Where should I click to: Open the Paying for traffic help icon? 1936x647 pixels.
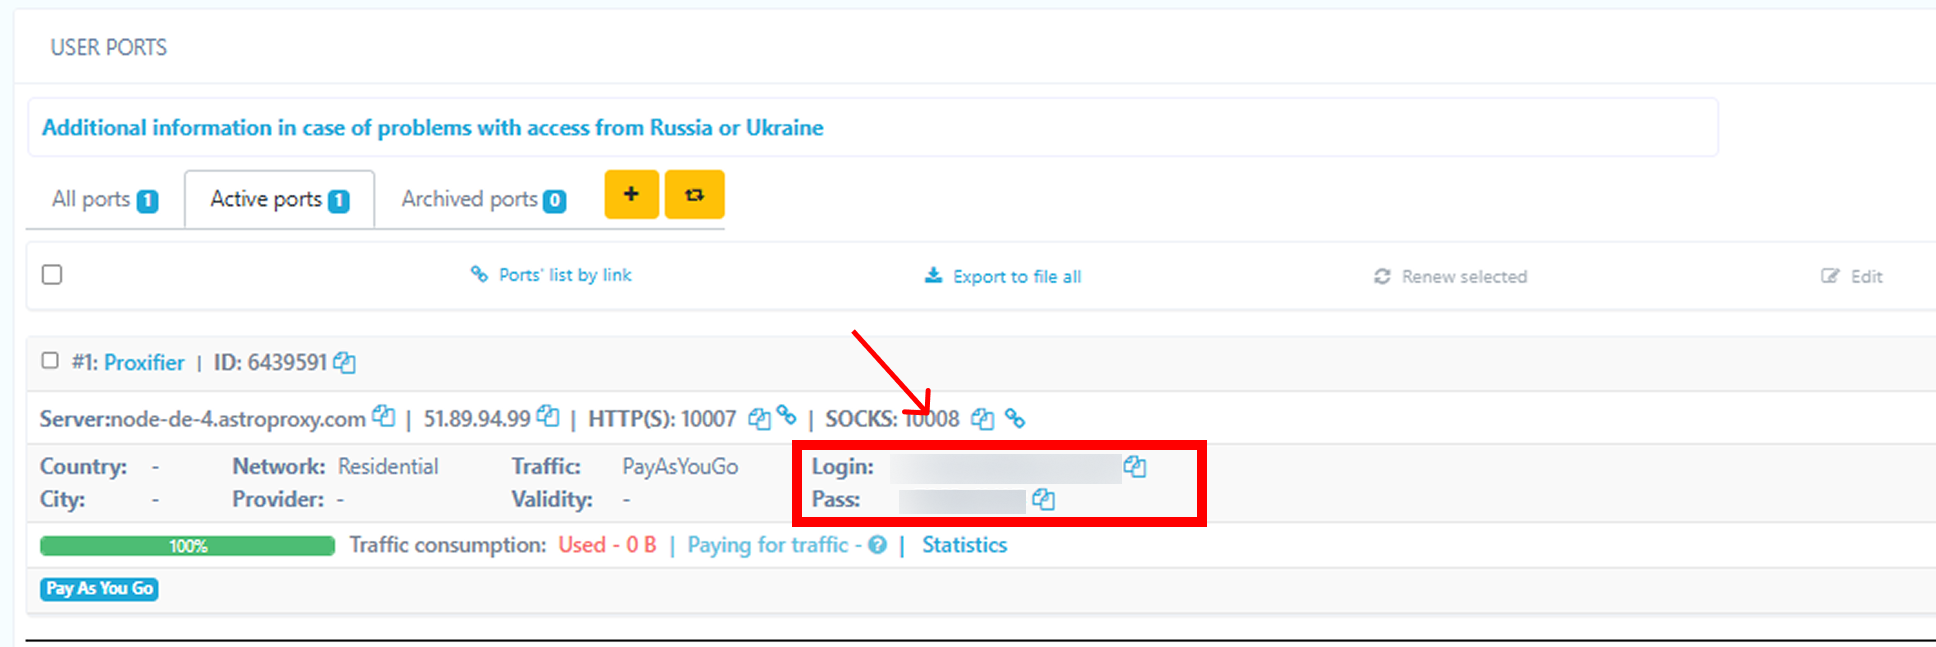click(877, 545)
